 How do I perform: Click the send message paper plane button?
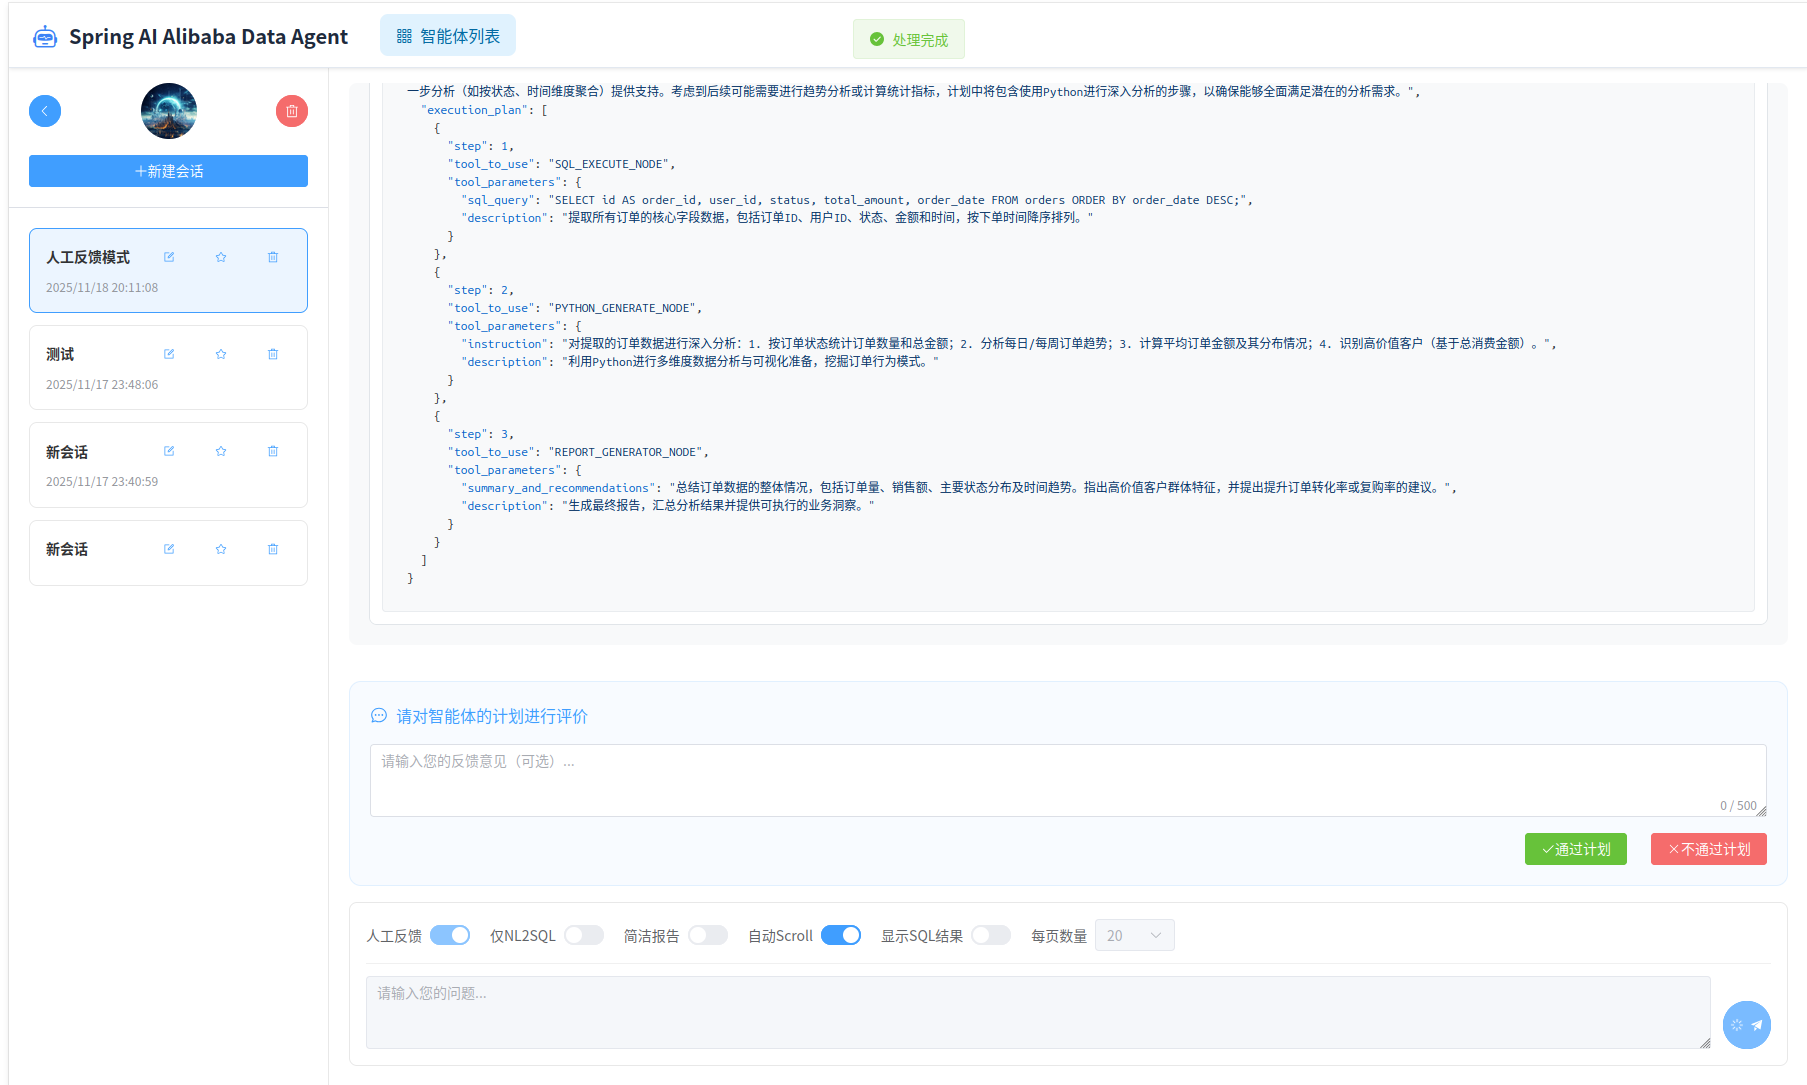1746,1025
